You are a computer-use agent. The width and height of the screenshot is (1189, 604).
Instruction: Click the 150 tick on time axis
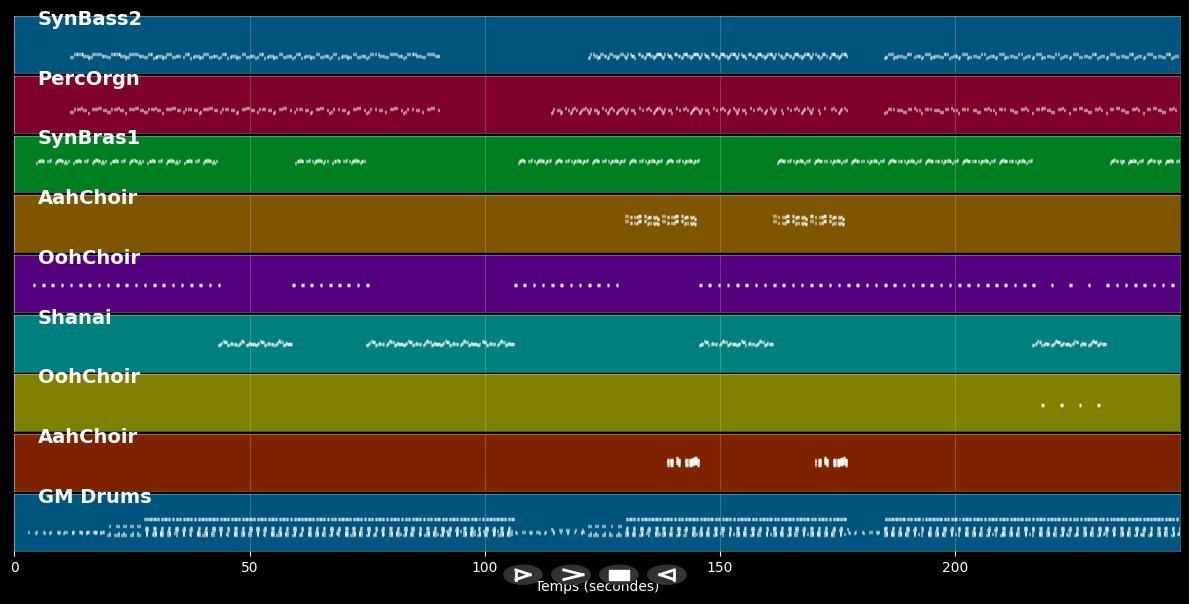pyautogui.click(x=720, y=567)
